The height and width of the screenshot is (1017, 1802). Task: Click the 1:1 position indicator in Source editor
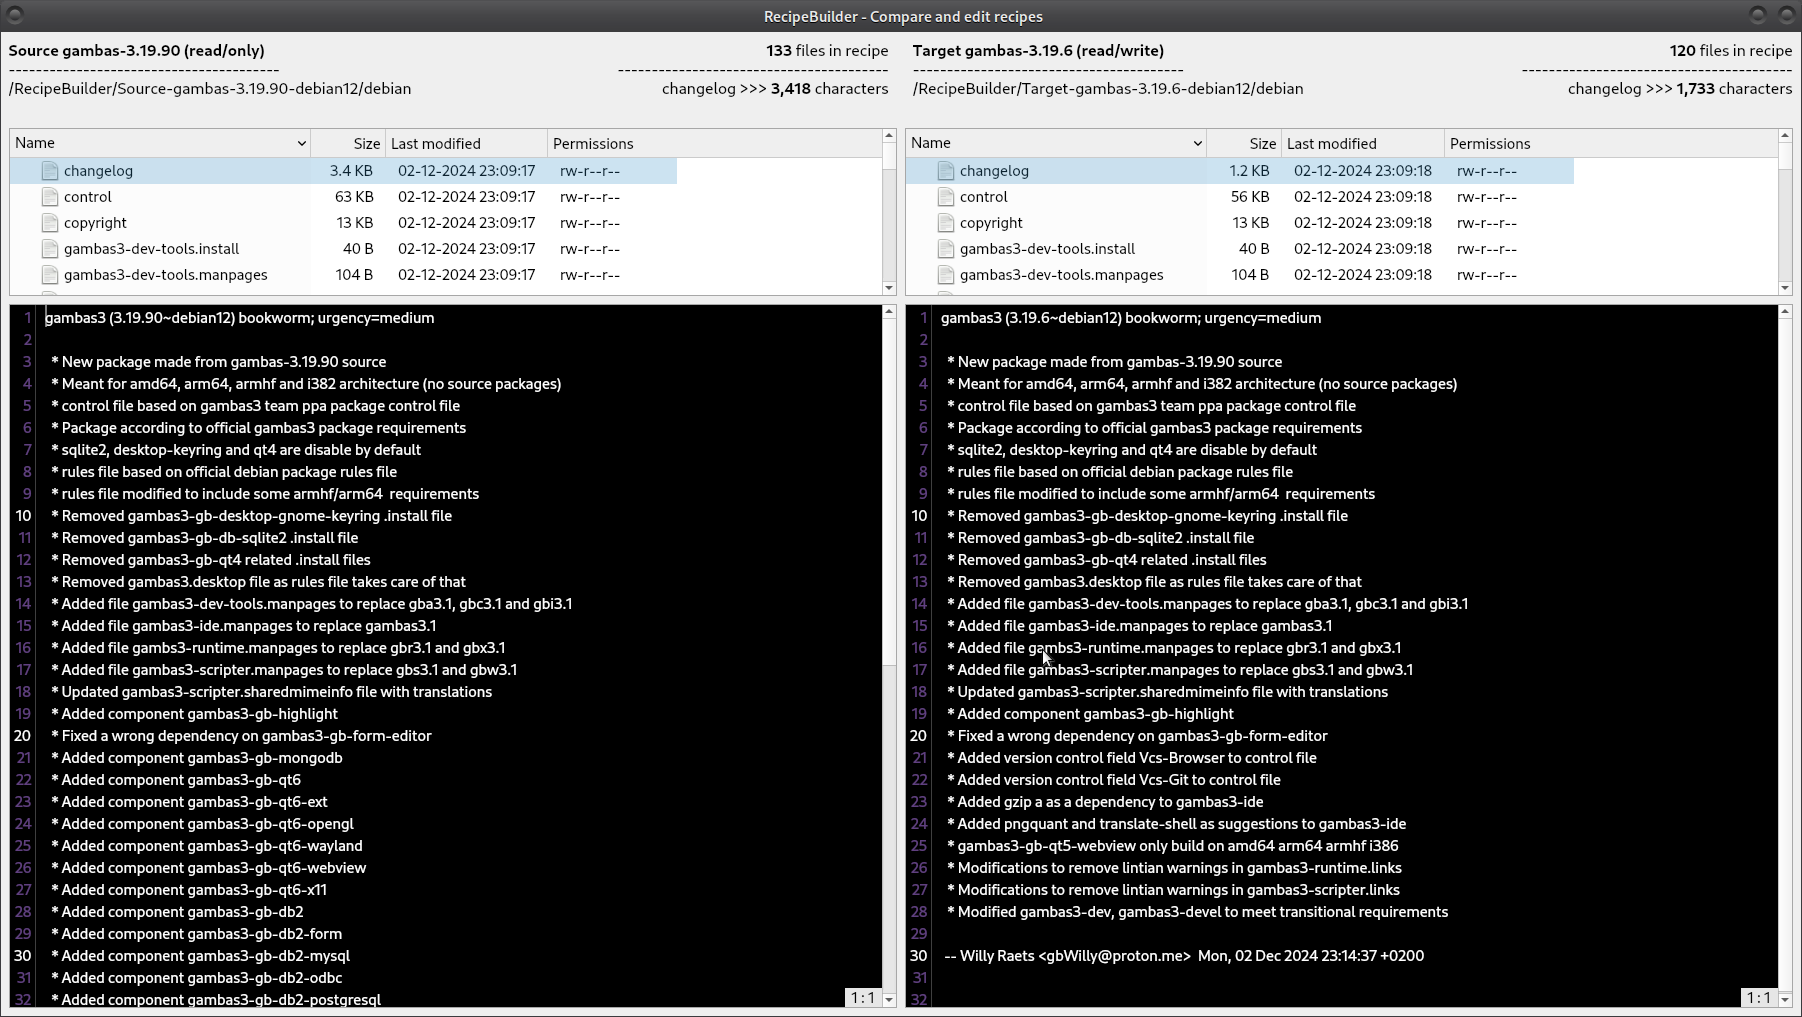(x=862, y=998)
